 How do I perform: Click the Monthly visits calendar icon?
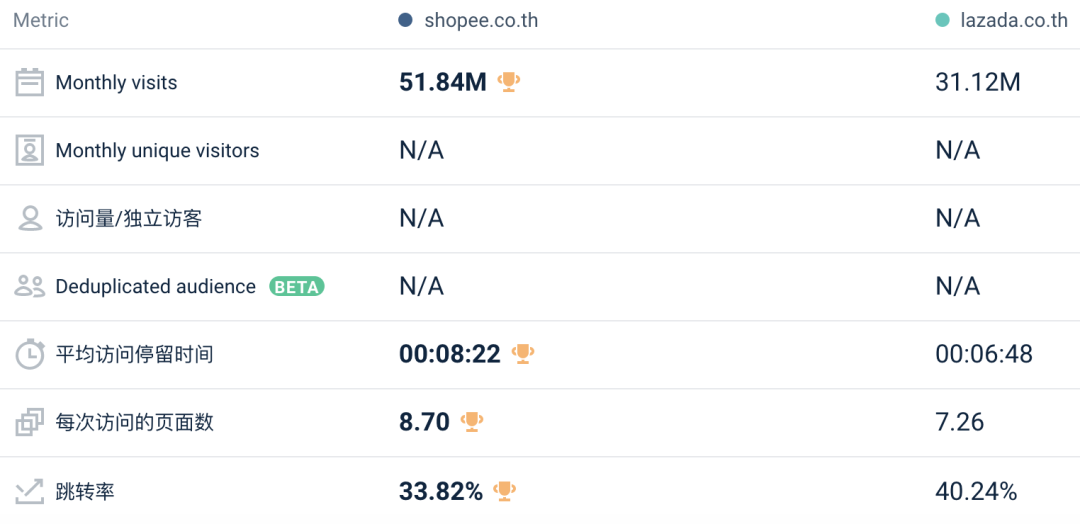click(30, 82)
